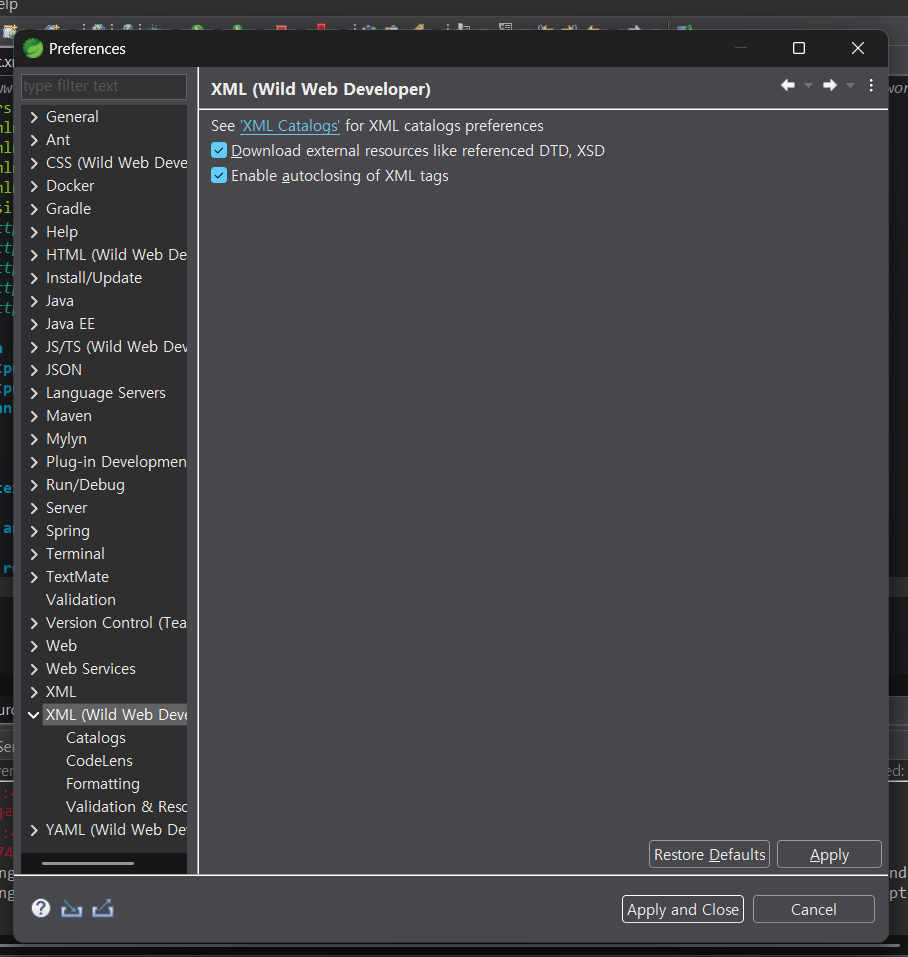Screen dimensions: 908x957
Task: Click the Cancel button
Action: pos(813,909)
